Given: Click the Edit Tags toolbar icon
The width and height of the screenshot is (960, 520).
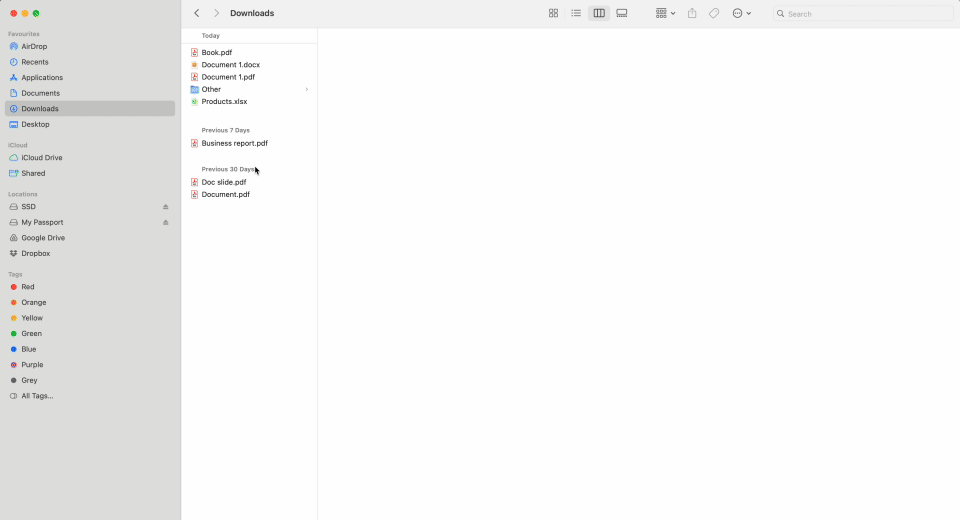Looking at the screenshot, I should coord(714,13).
